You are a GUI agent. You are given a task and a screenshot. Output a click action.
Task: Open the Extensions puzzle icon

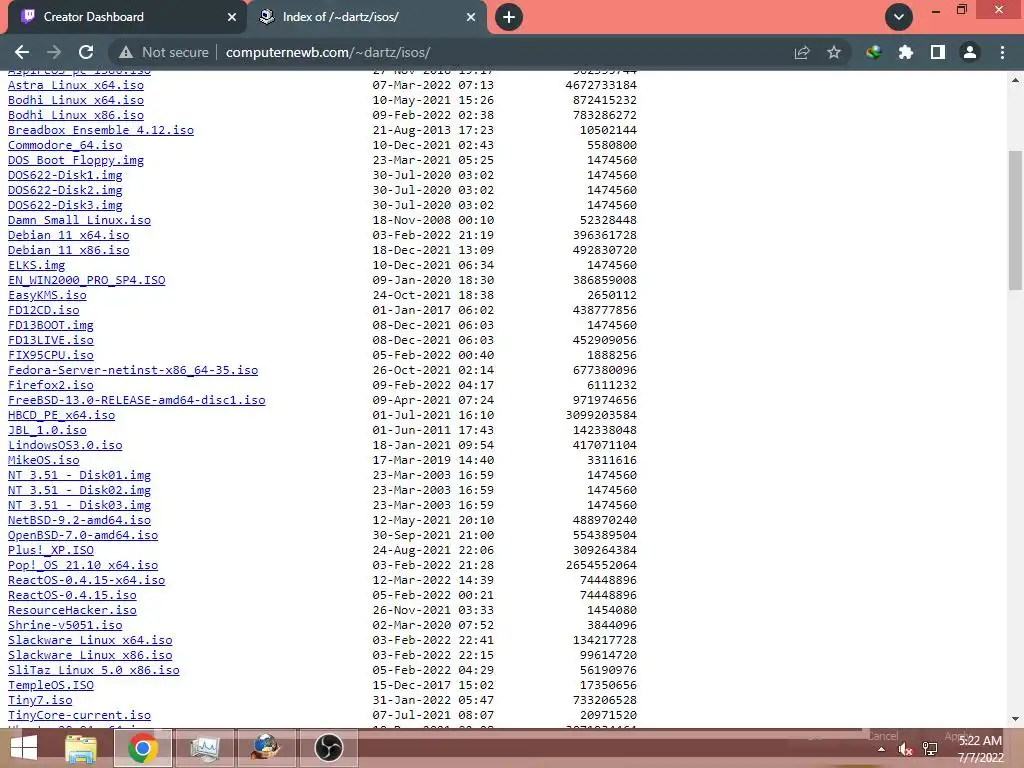(906, 52)
